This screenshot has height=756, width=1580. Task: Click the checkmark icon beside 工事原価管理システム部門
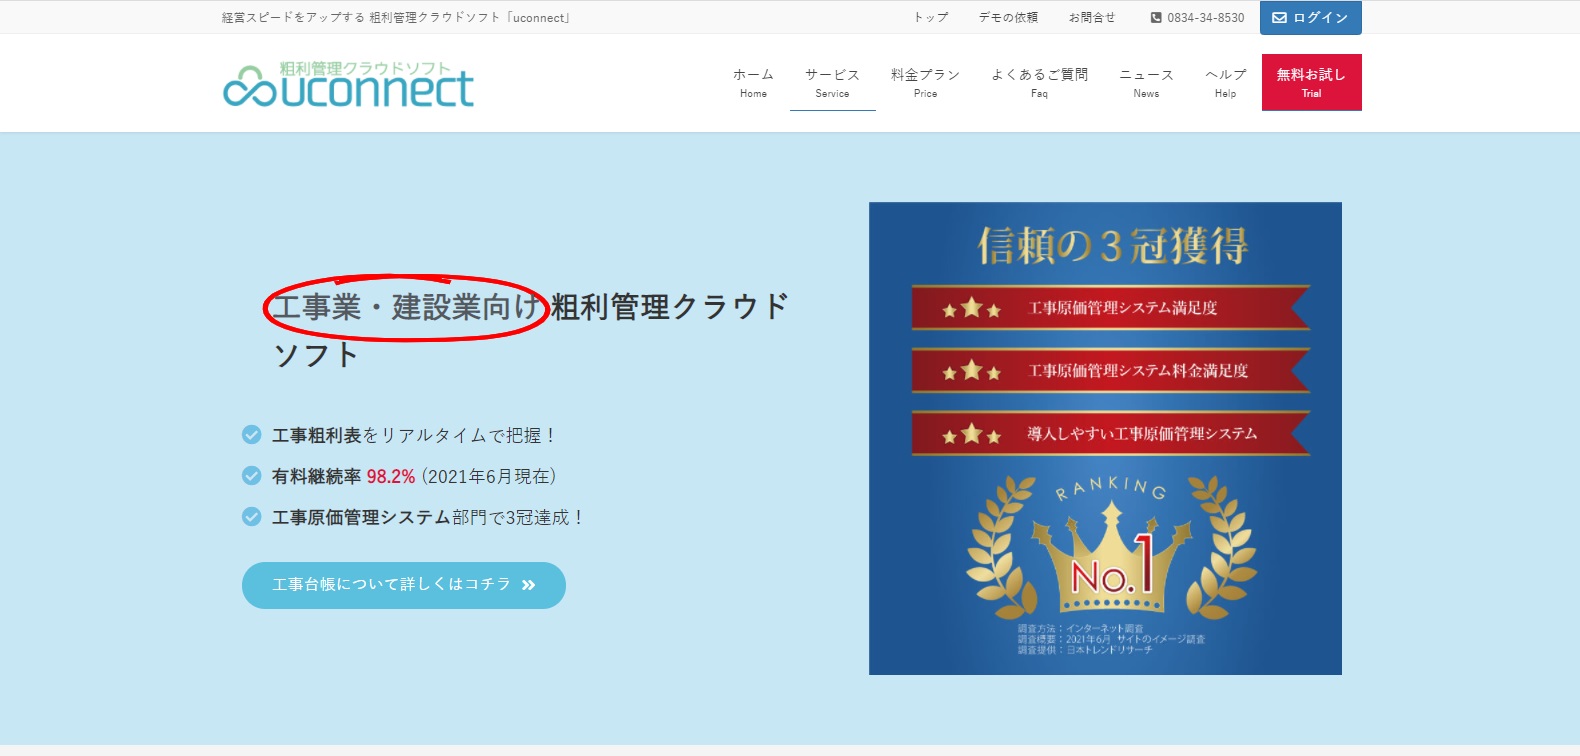coord(252,516)
